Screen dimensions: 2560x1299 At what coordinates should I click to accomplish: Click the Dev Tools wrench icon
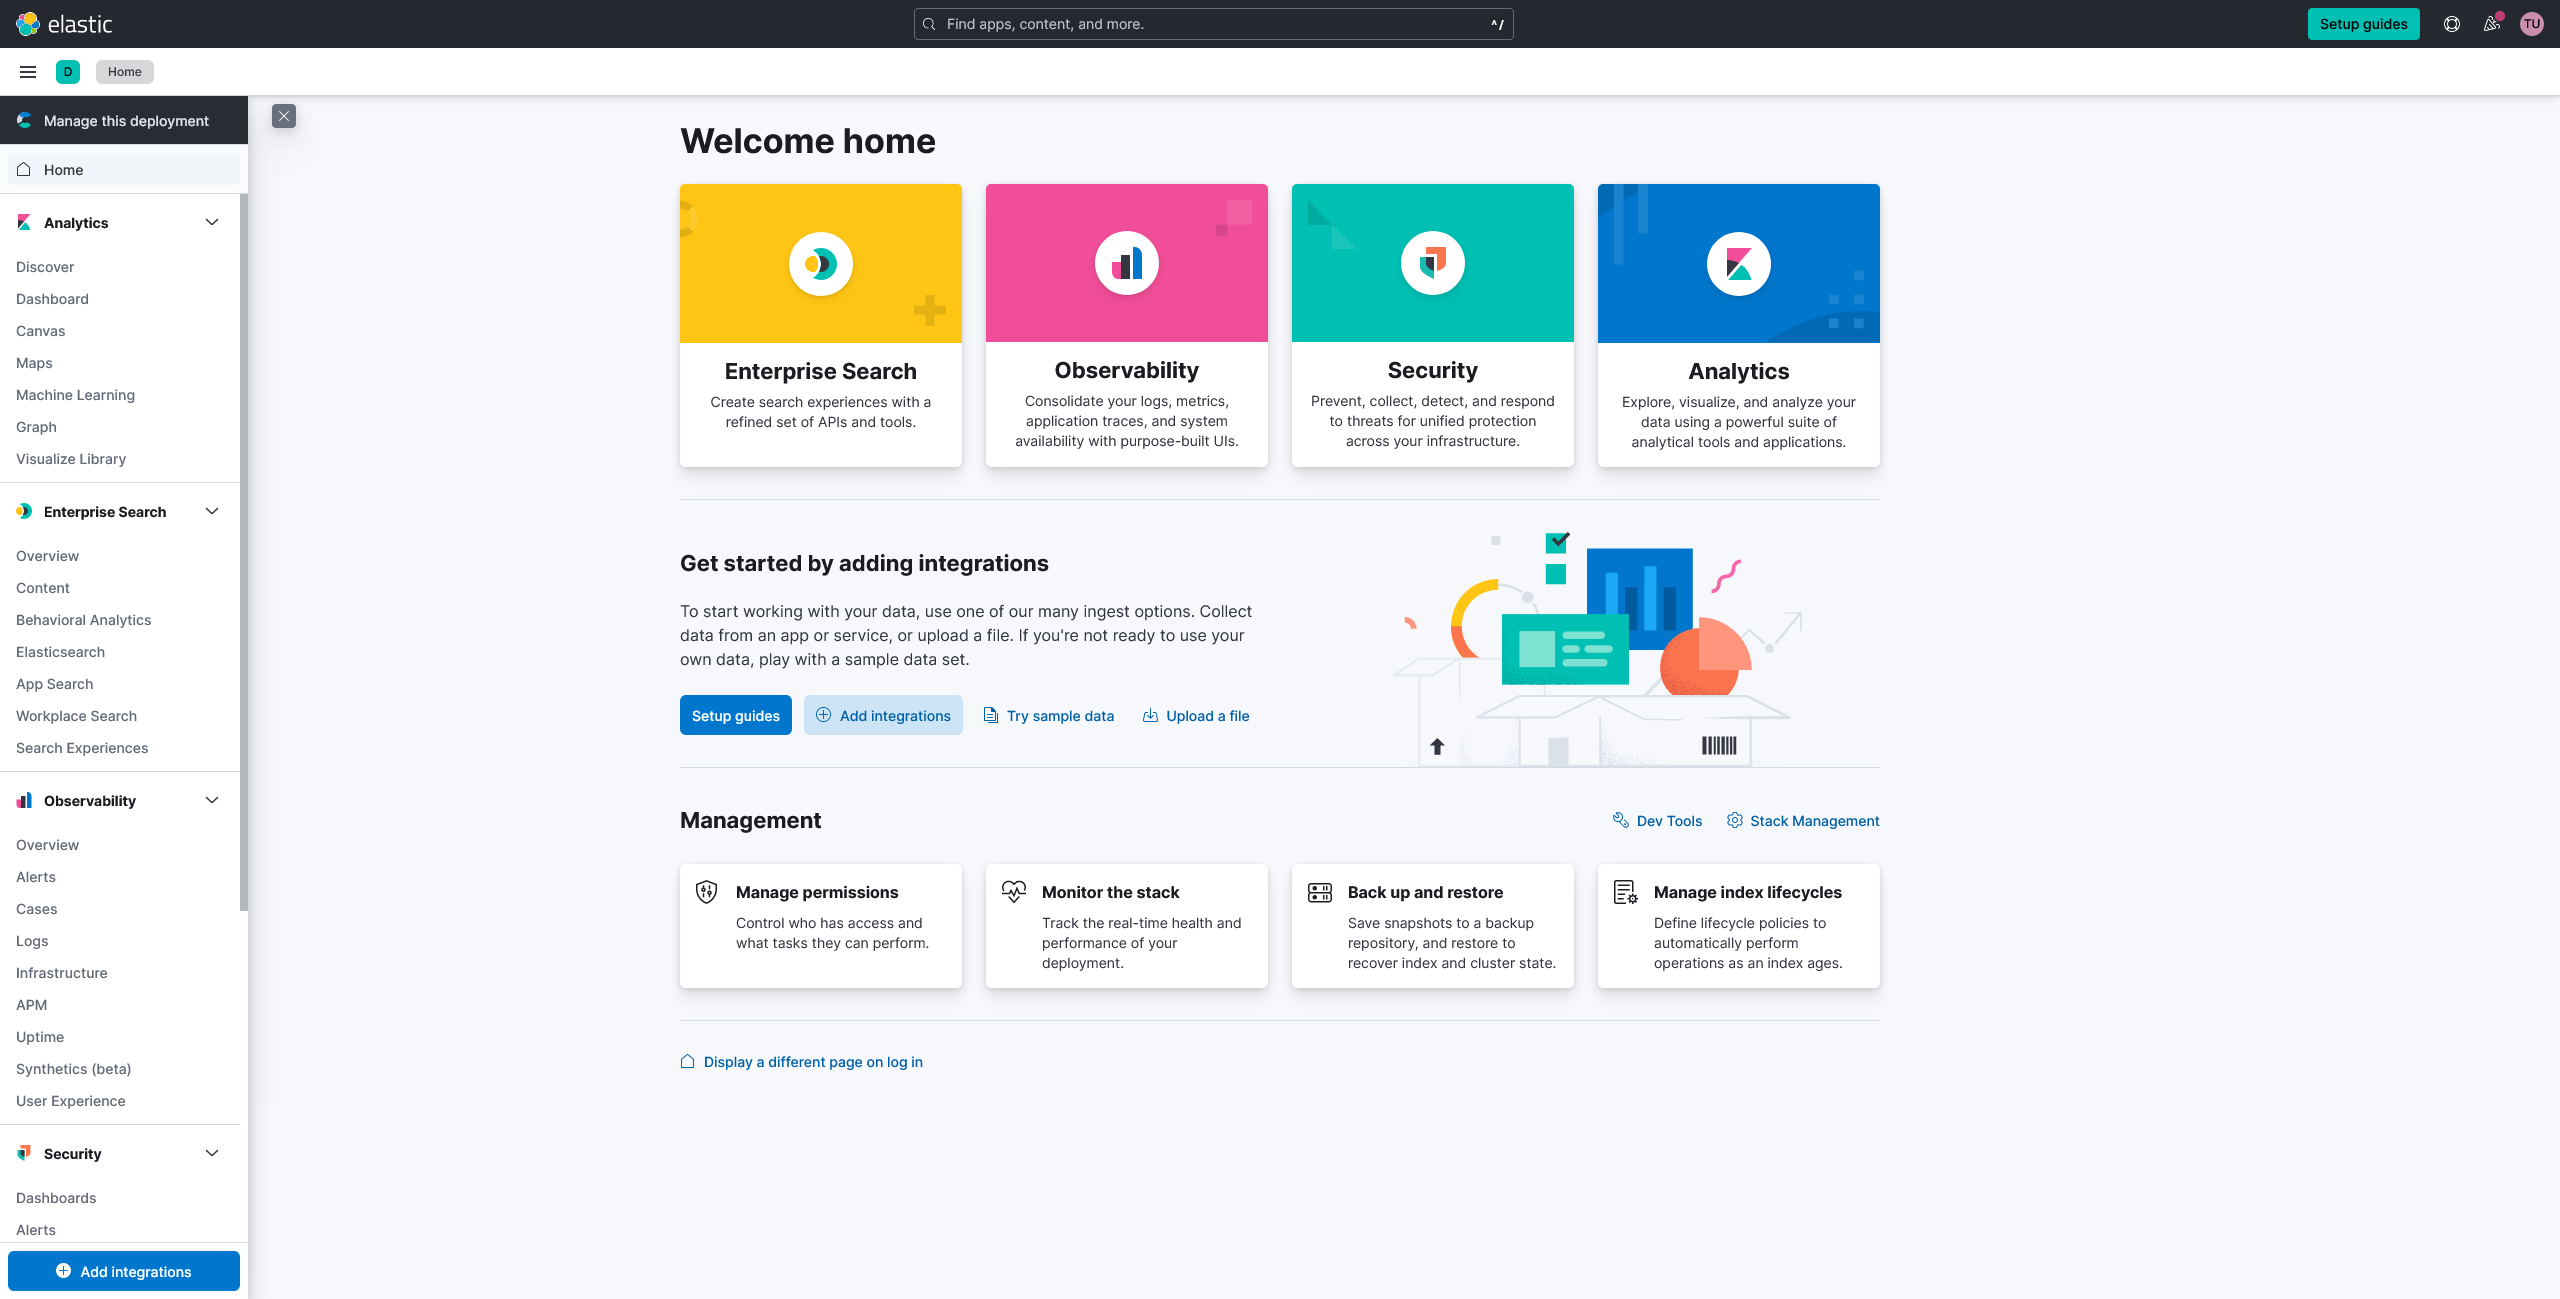point(1621,820)
